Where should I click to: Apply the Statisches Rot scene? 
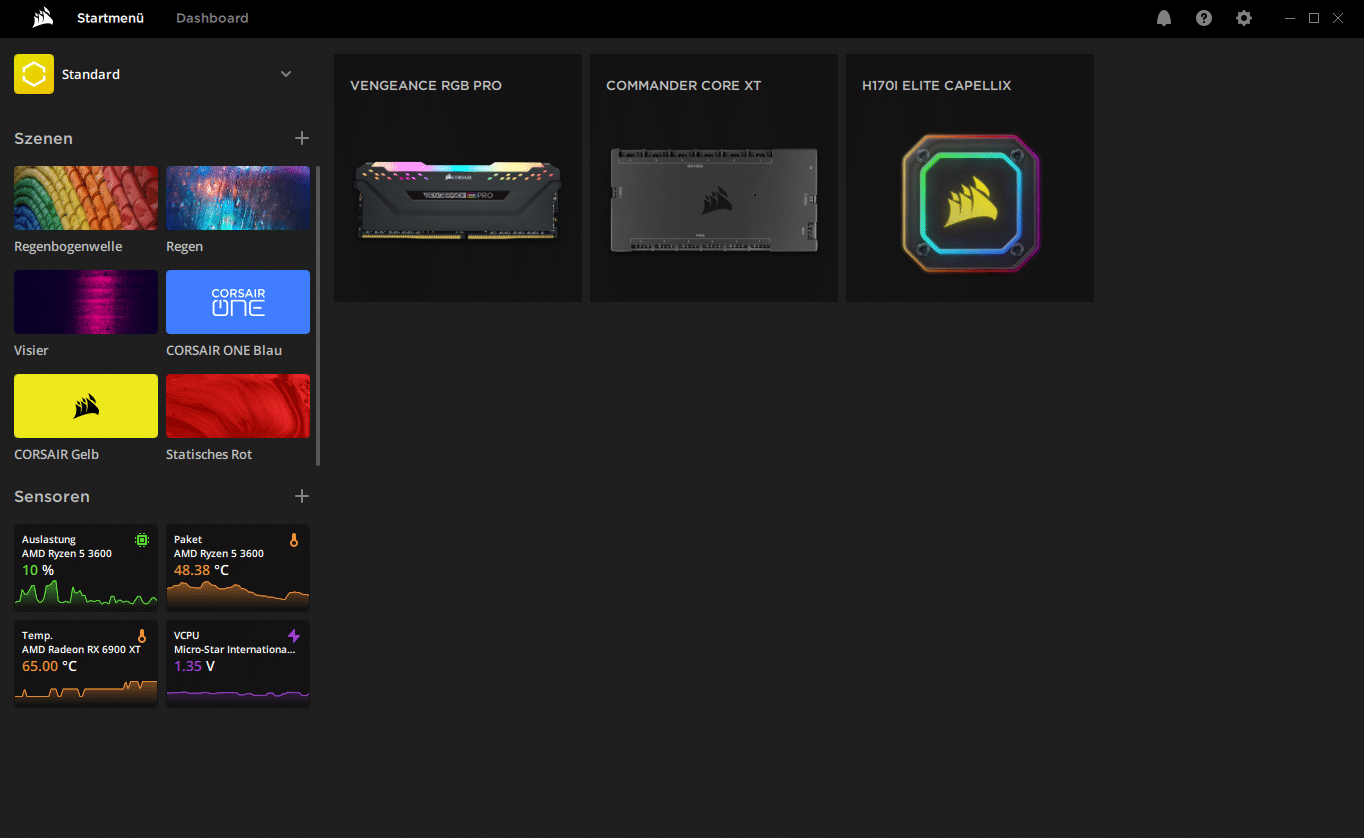pos(238,406)
